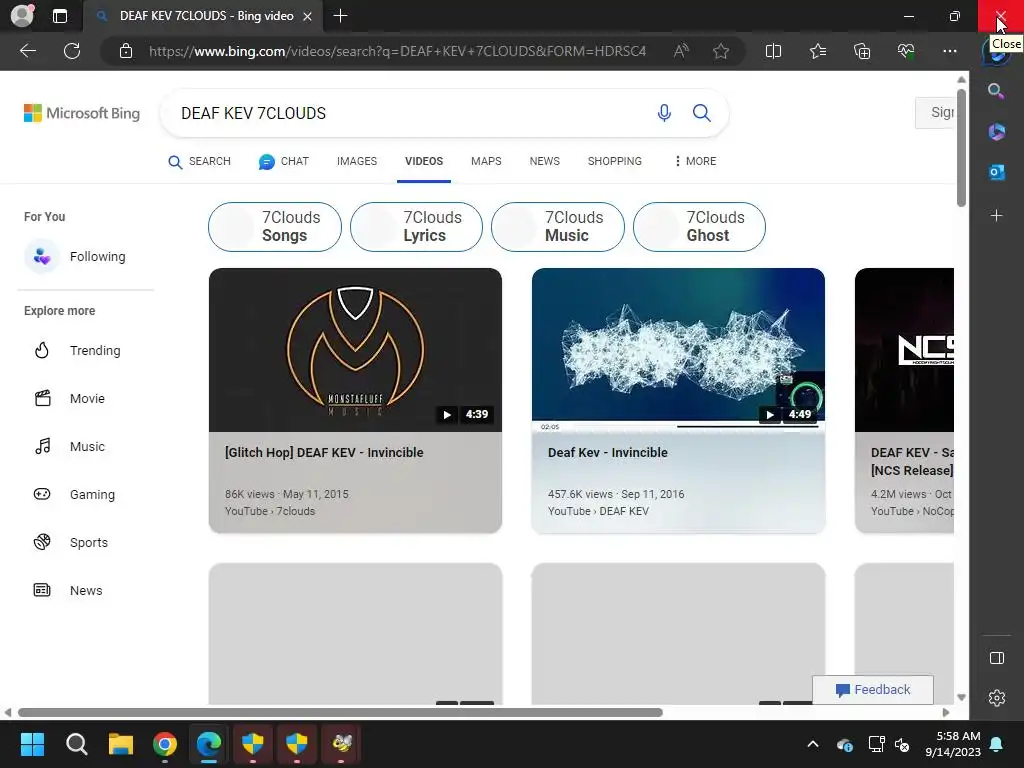Add a sidebar app with plus icon
The width and height of the screenshot is (1024, 768).
[x=996, y=216]
